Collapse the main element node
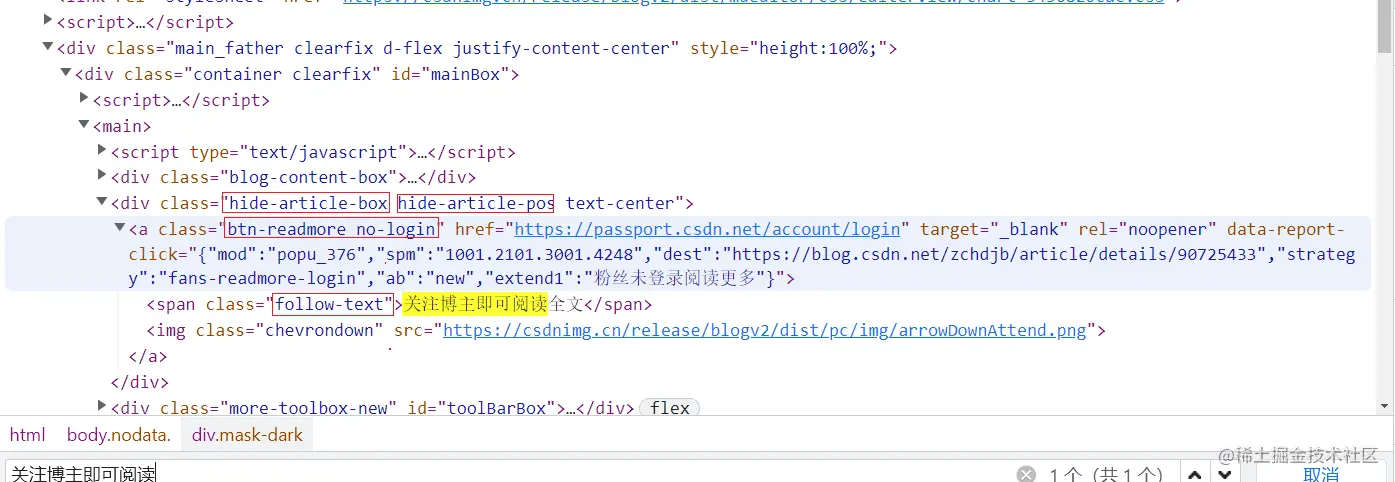Screen dimensions: 1395x482 click(84, 125)
